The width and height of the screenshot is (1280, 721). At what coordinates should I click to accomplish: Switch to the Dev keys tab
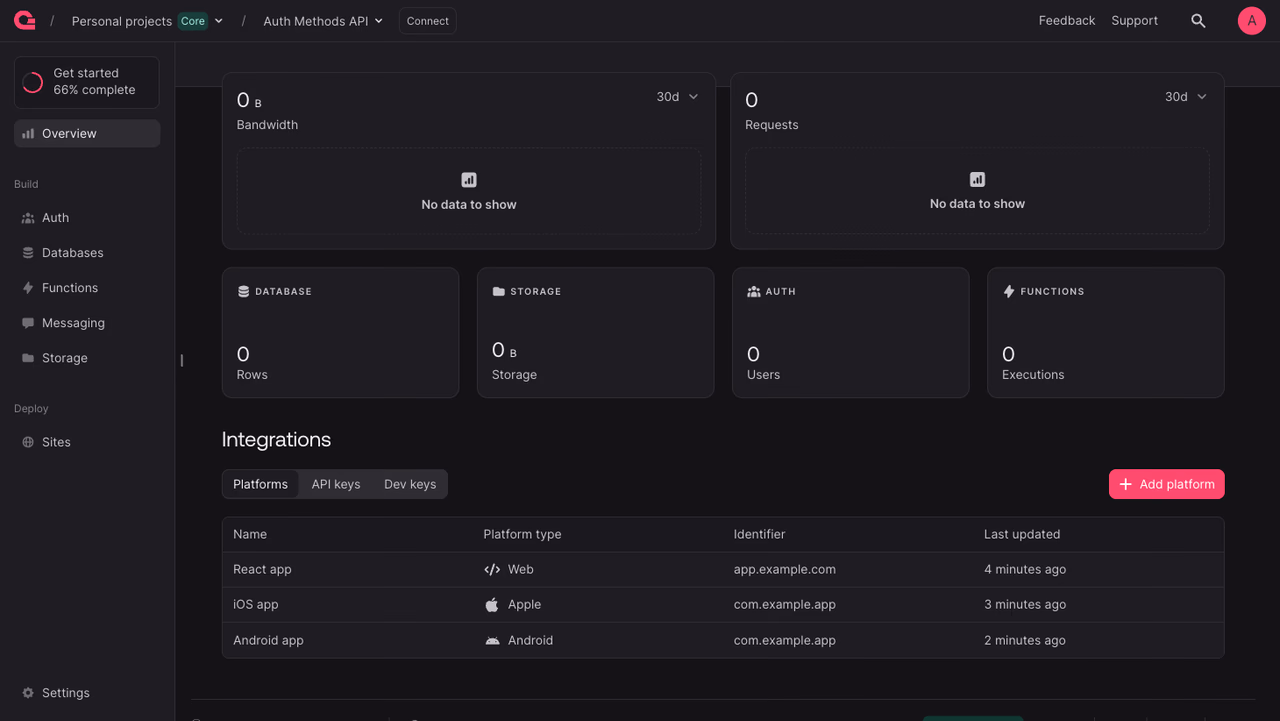410,484
